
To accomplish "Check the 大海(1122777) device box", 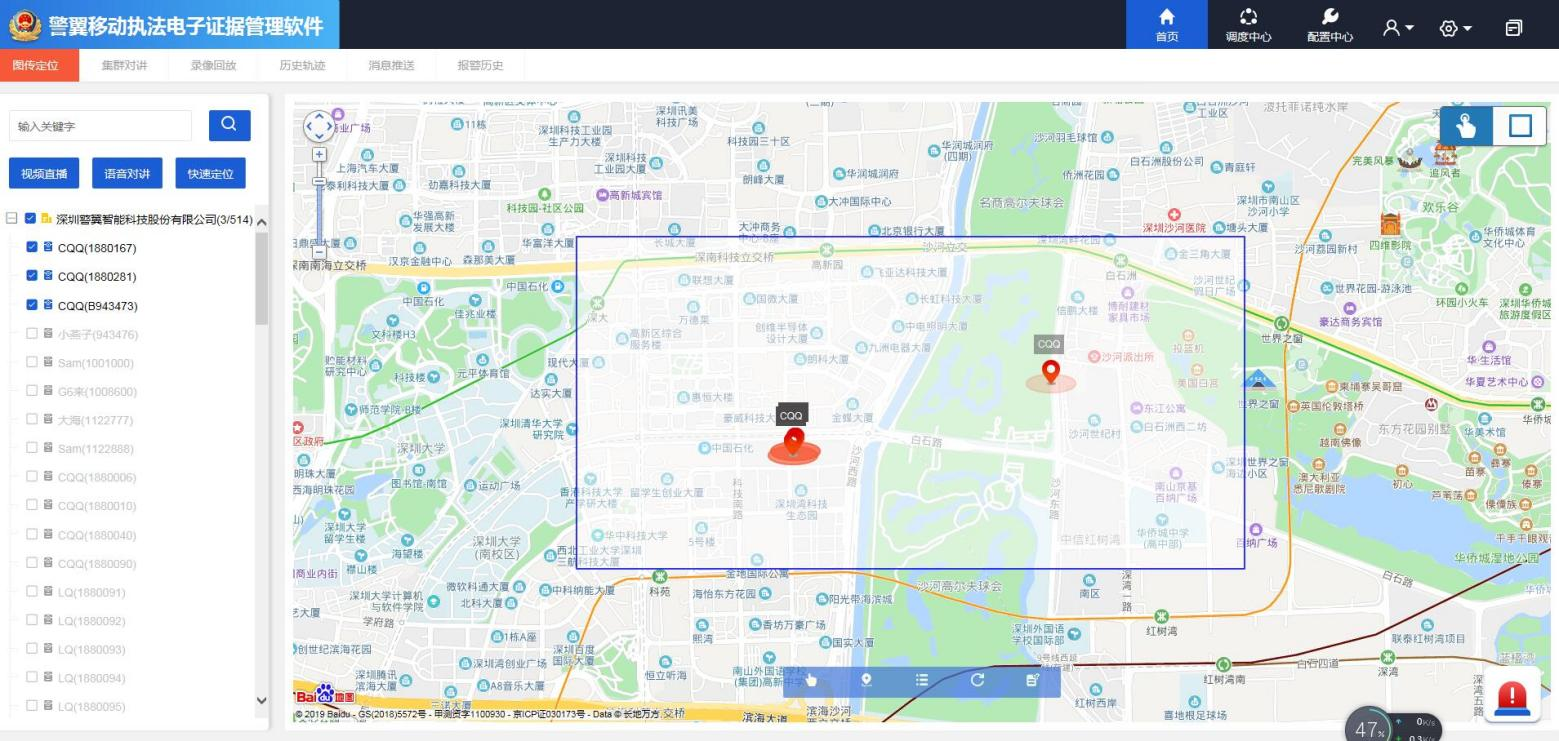I will 32,419.
